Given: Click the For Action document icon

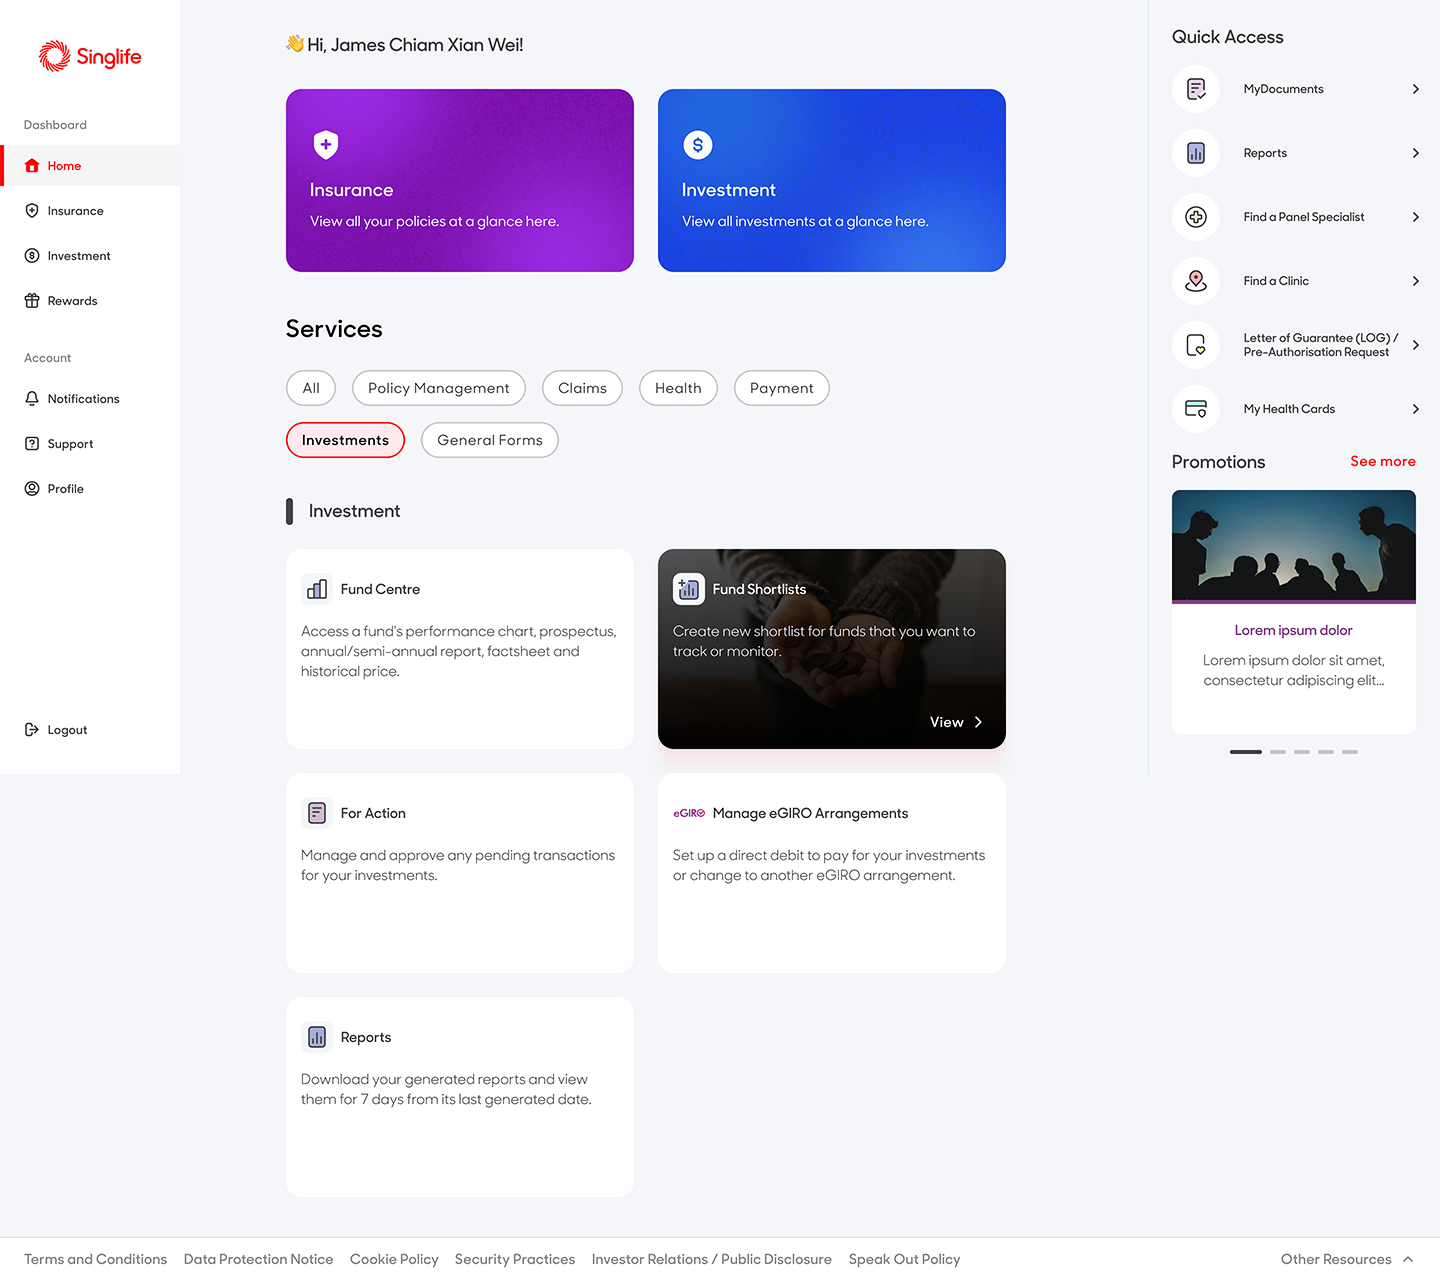Looking at the screenshot, I should (317, 813).
